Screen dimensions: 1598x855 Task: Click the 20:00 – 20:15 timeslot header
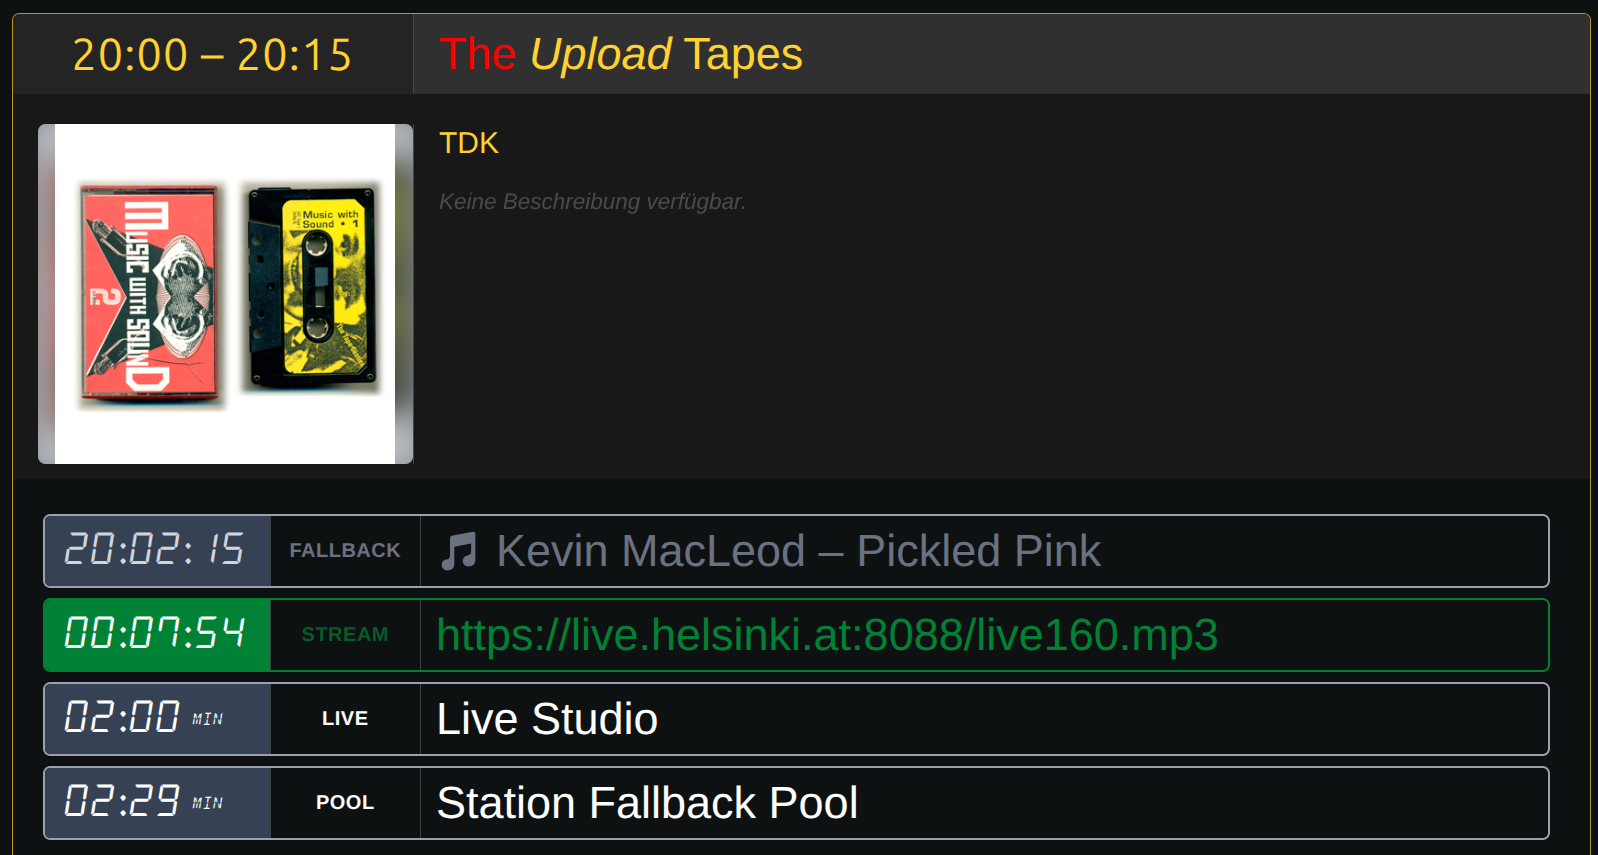[x=212, y=55]
